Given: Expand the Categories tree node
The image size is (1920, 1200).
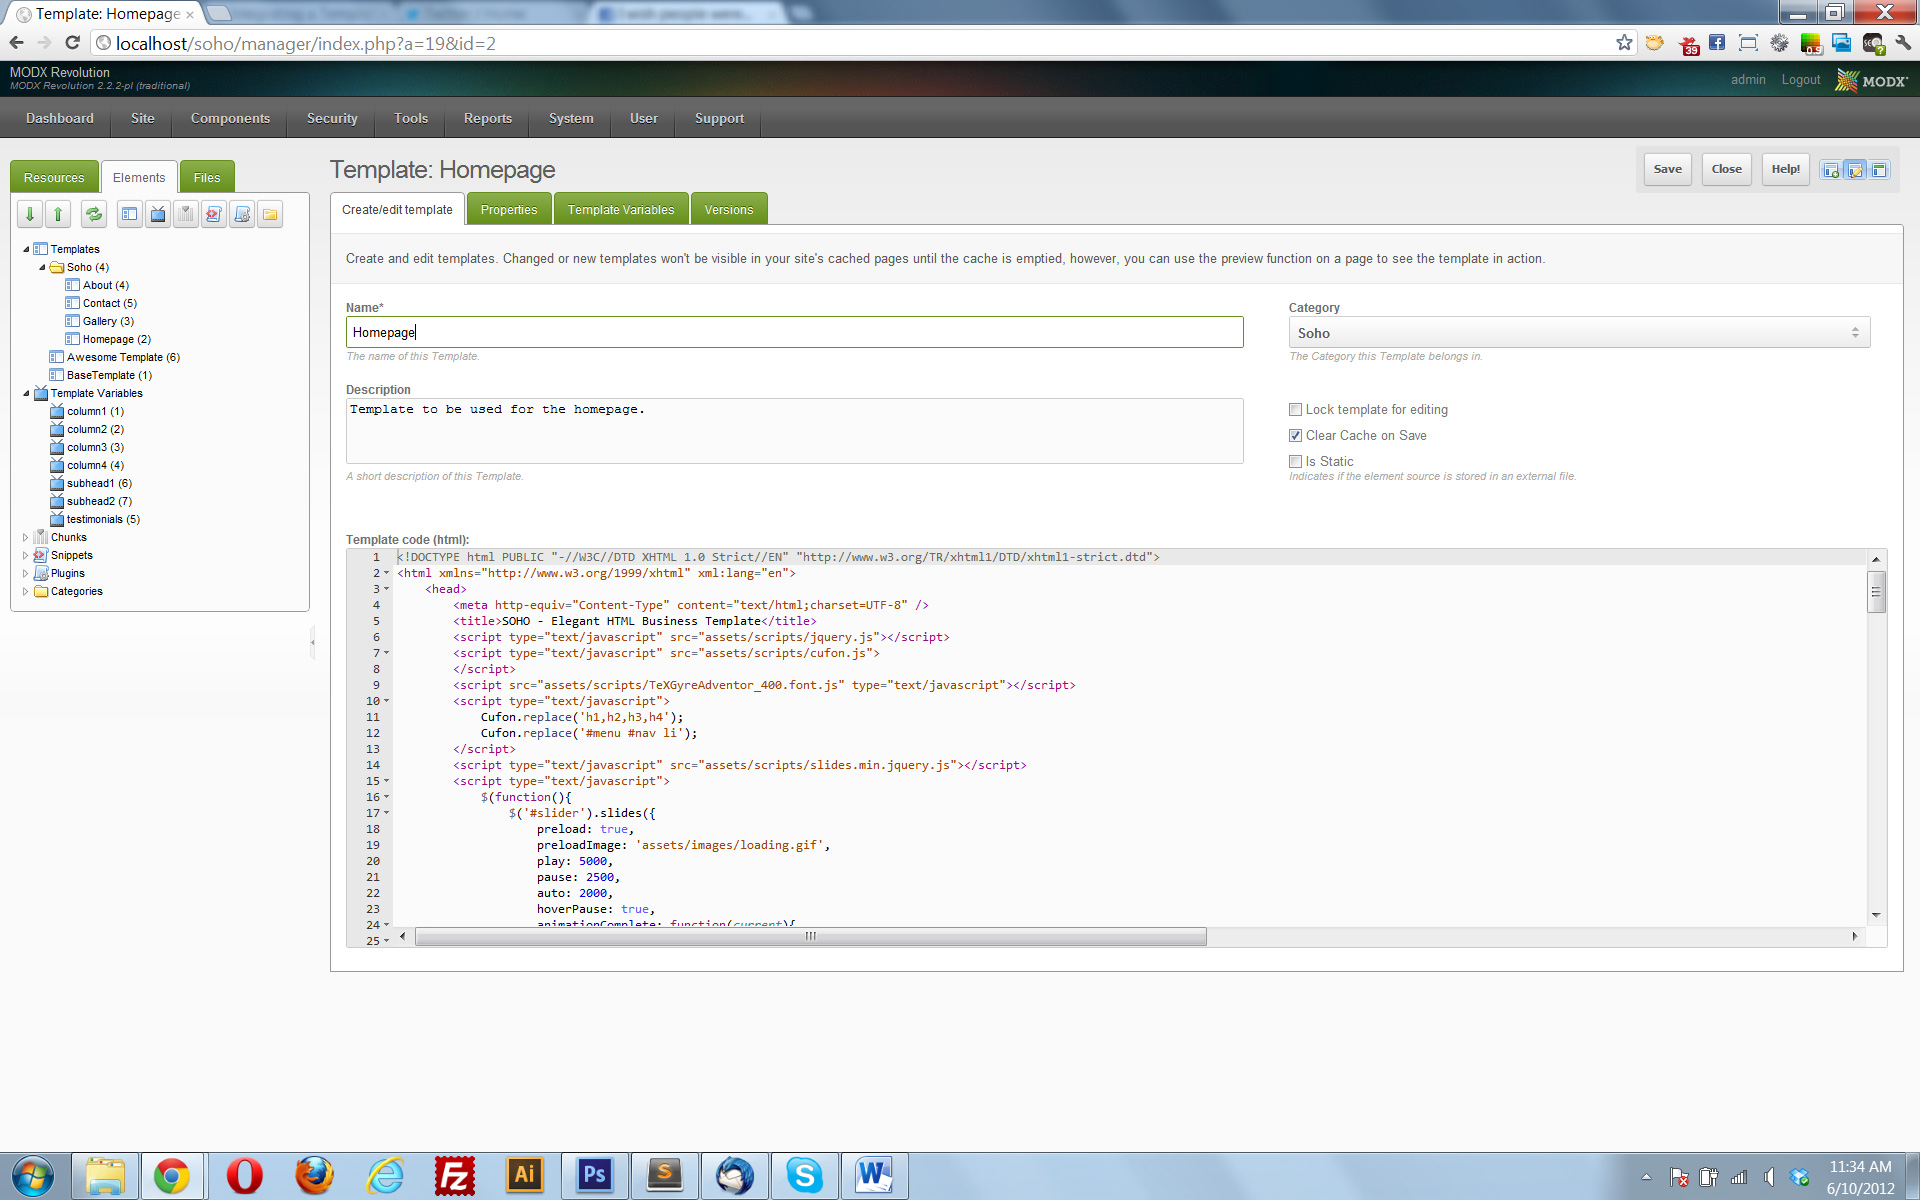Looking at the screenshot, I should (26, 591).
